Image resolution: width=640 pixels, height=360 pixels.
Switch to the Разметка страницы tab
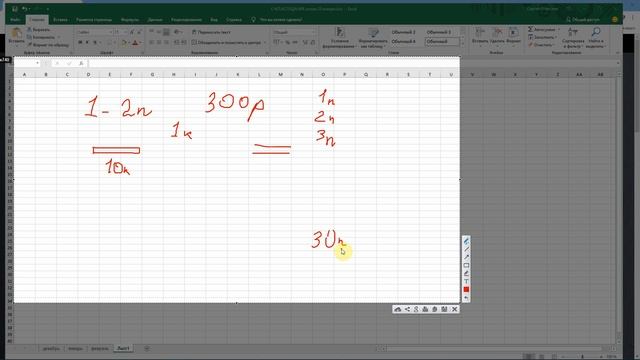tap(94, 20)
